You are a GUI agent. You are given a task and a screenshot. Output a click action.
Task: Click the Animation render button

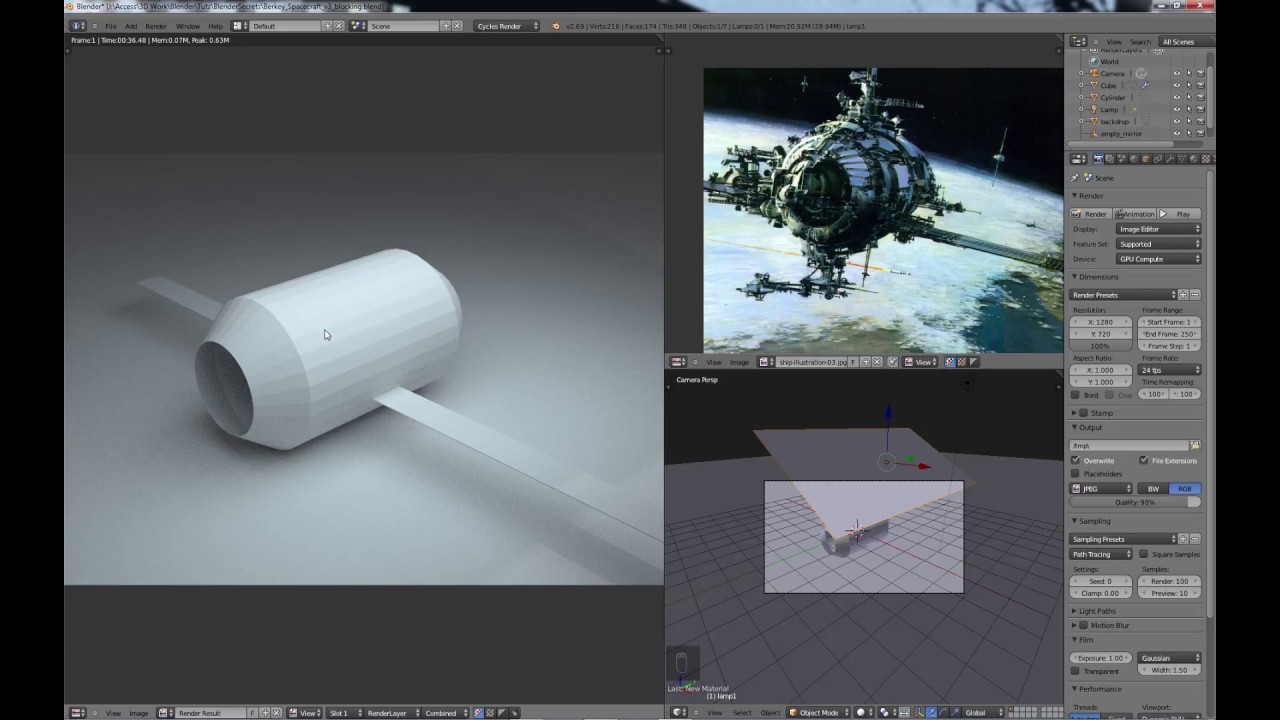1134,214
